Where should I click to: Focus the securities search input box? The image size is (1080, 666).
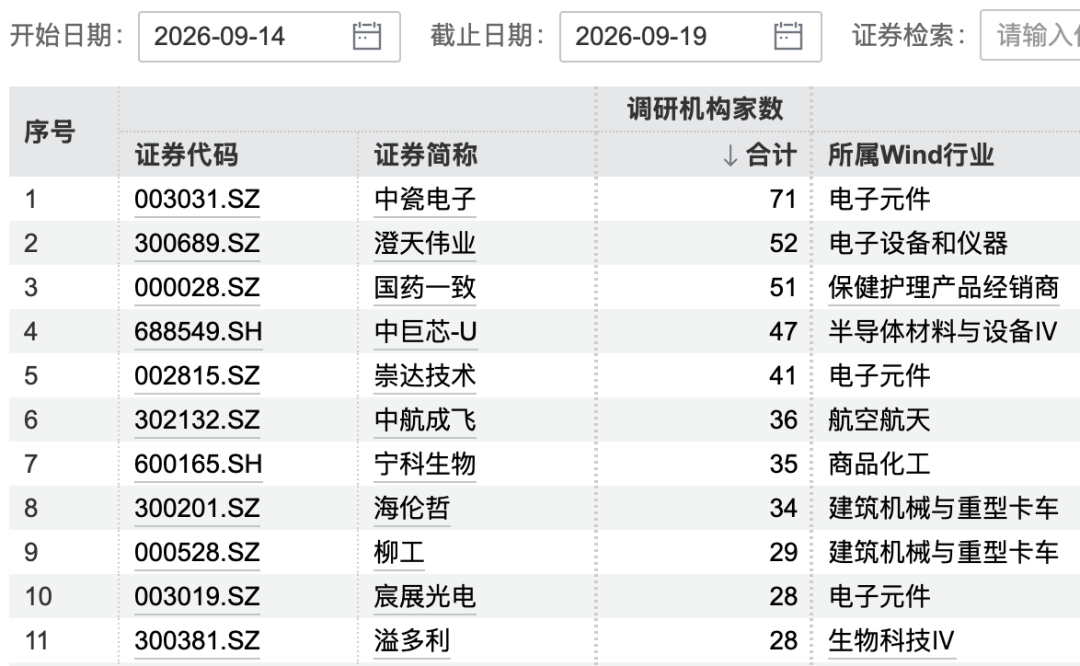click(x=1030, y=35)
